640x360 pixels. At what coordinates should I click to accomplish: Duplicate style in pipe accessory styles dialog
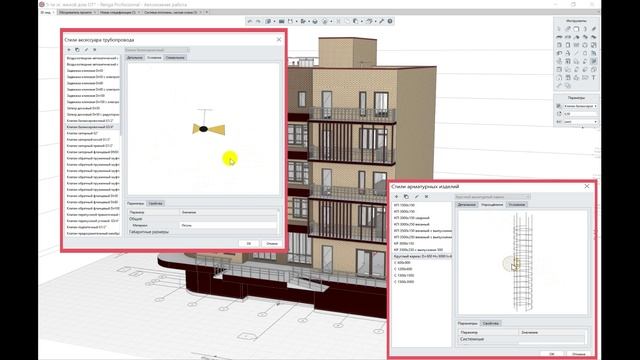click(x=77, y=50)
